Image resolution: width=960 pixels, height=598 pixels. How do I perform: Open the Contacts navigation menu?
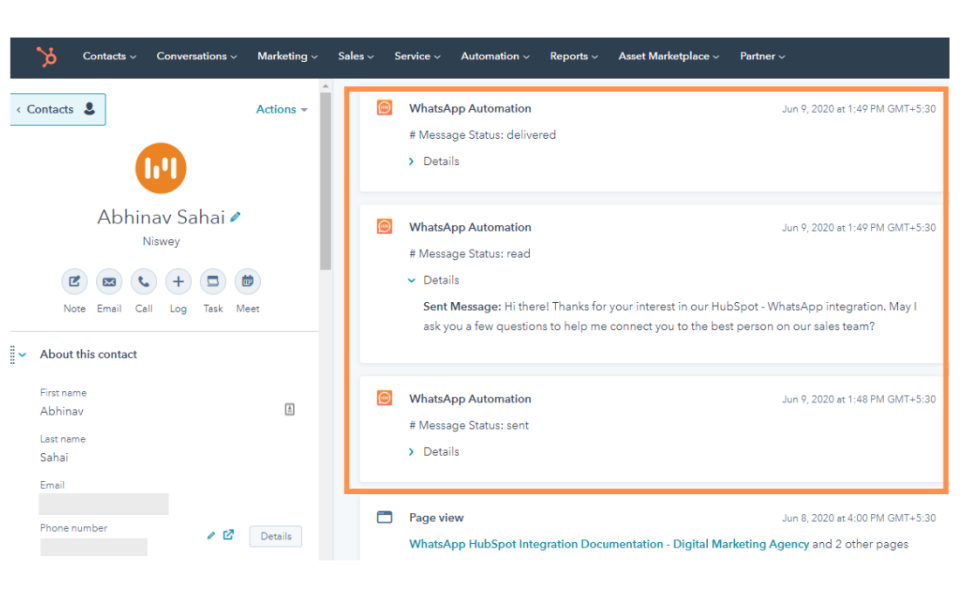[x=108, y=57]
